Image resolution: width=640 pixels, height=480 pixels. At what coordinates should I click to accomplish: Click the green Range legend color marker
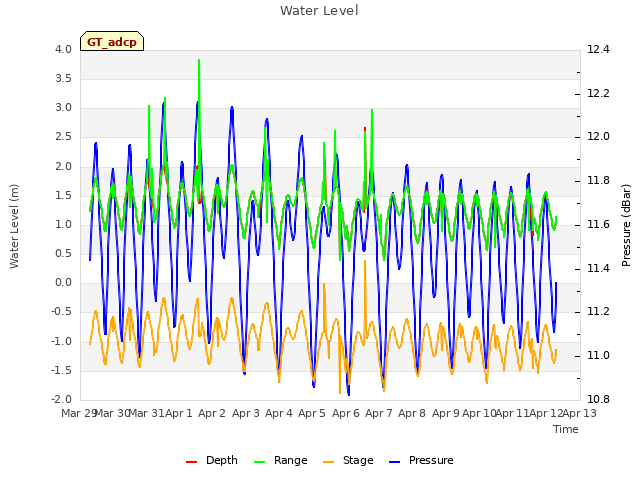[x=260, y=462]
